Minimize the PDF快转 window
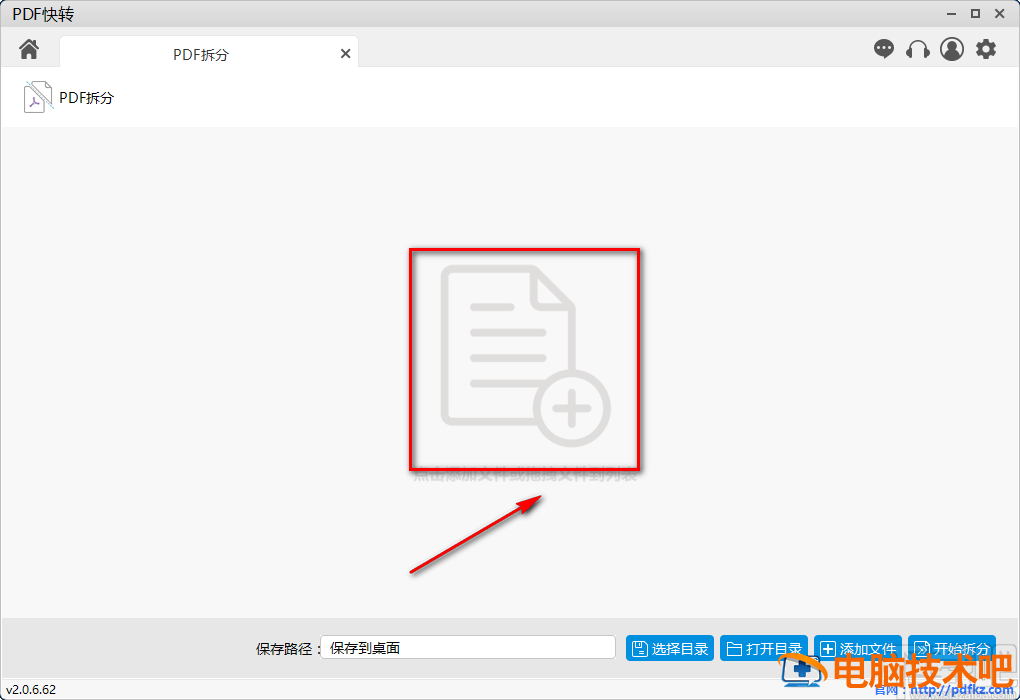 point(951,14)
